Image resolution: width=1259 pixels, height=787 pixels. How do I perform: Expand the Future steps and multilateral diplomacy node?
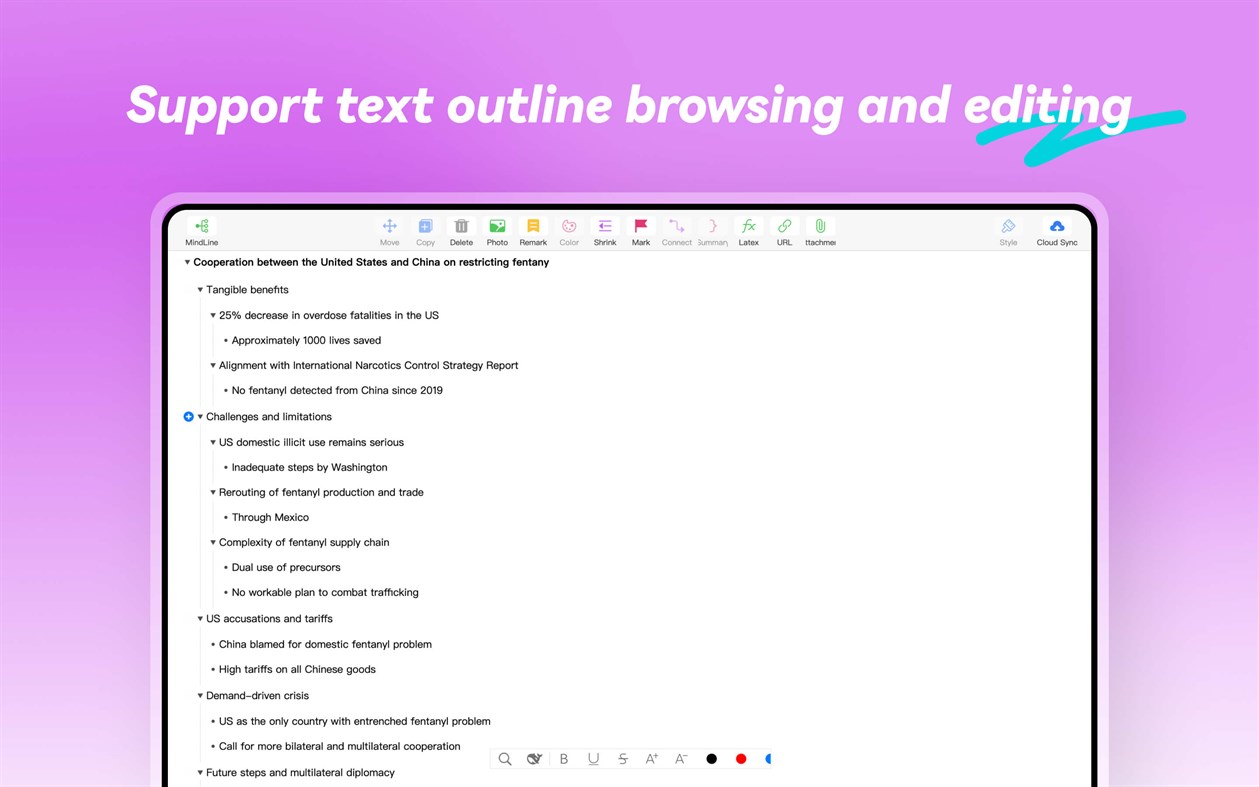200,772
